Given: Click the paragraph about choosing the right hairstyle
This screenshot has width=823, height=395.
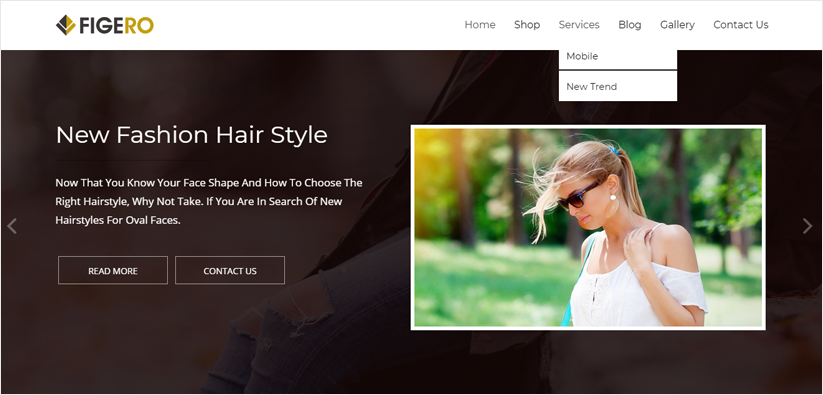Looking at the screenshot, I should pyautogui.click(x=209, y=201).
